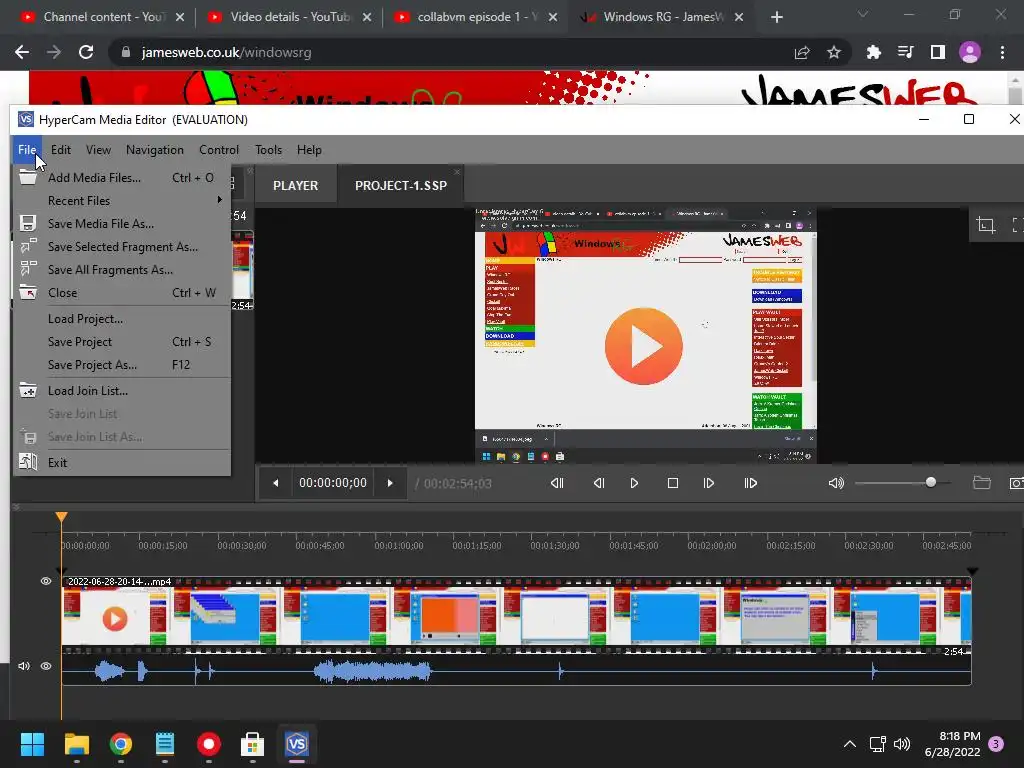Mute audio with player speaker icon

tap(836, 483)
